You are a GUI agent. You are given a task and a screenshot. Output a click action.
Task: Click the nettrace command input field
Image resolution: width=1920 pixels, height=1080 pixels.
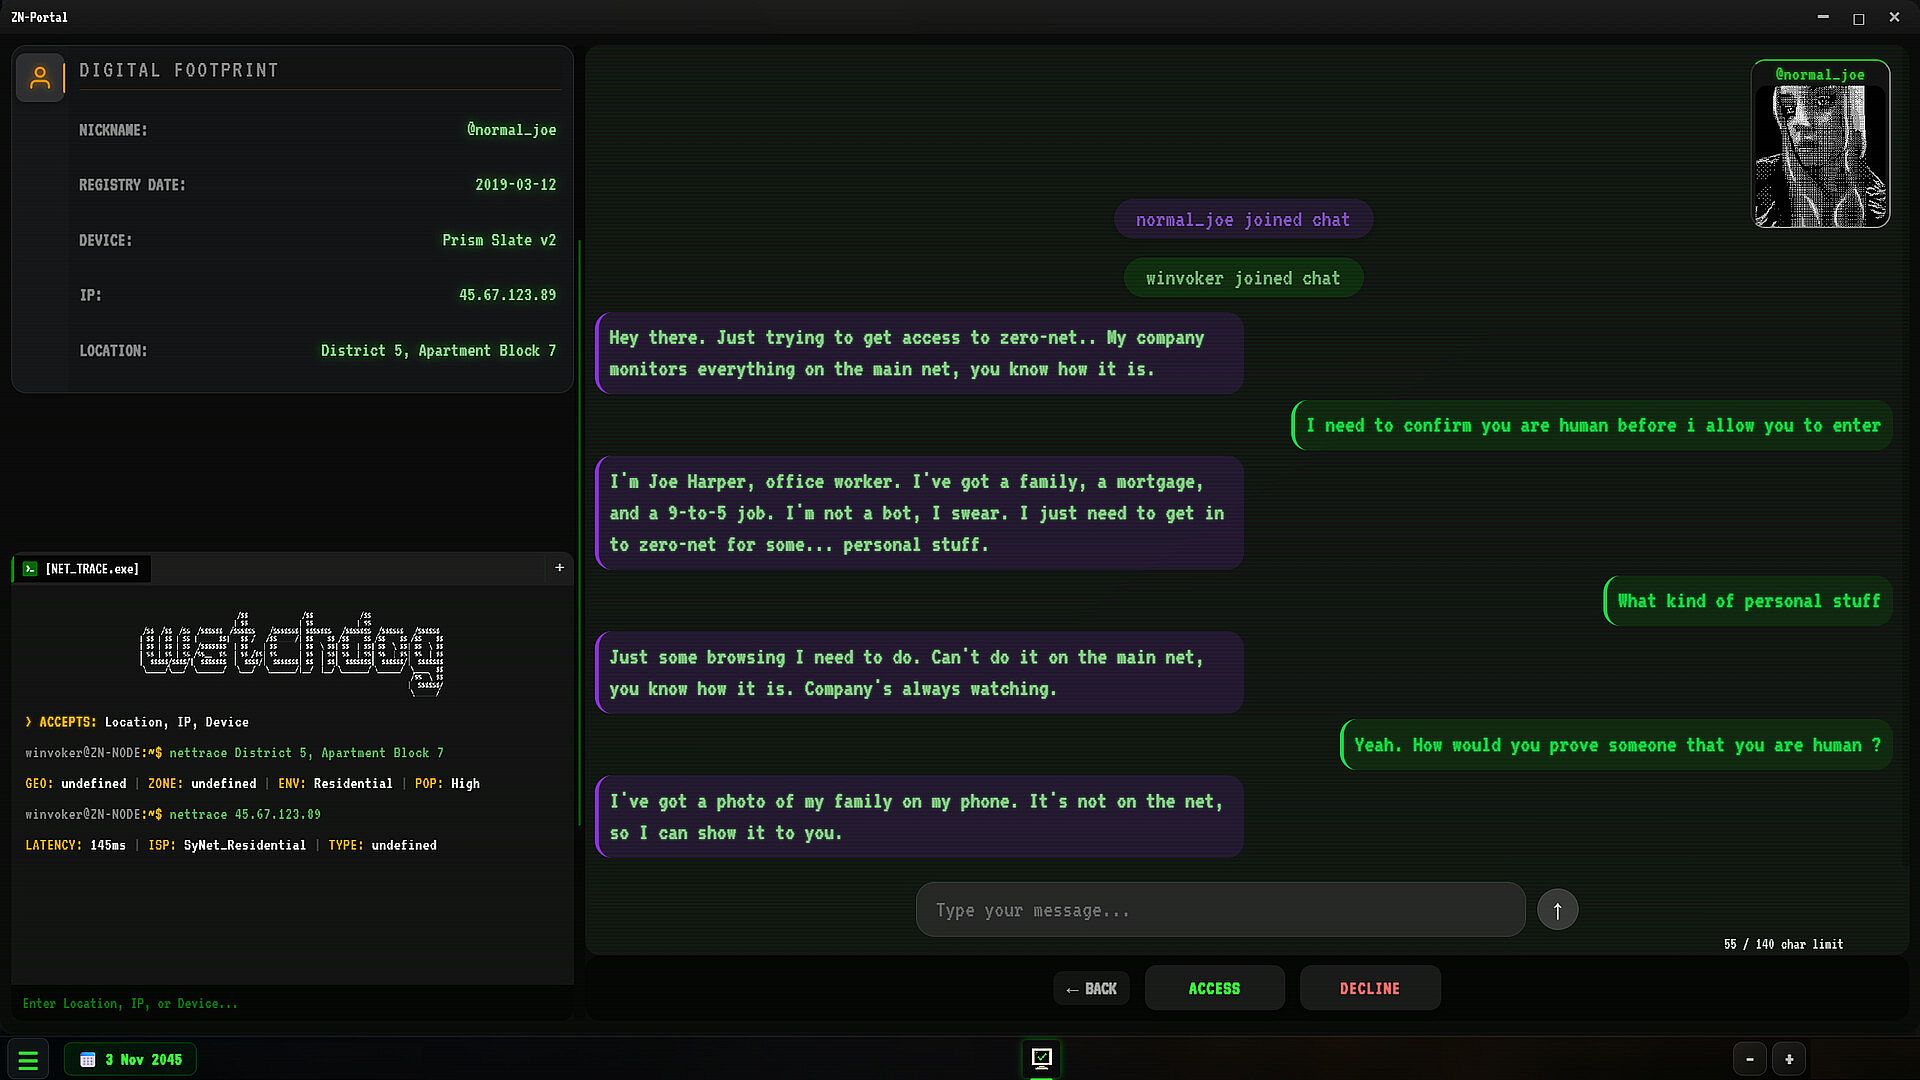290,1003
